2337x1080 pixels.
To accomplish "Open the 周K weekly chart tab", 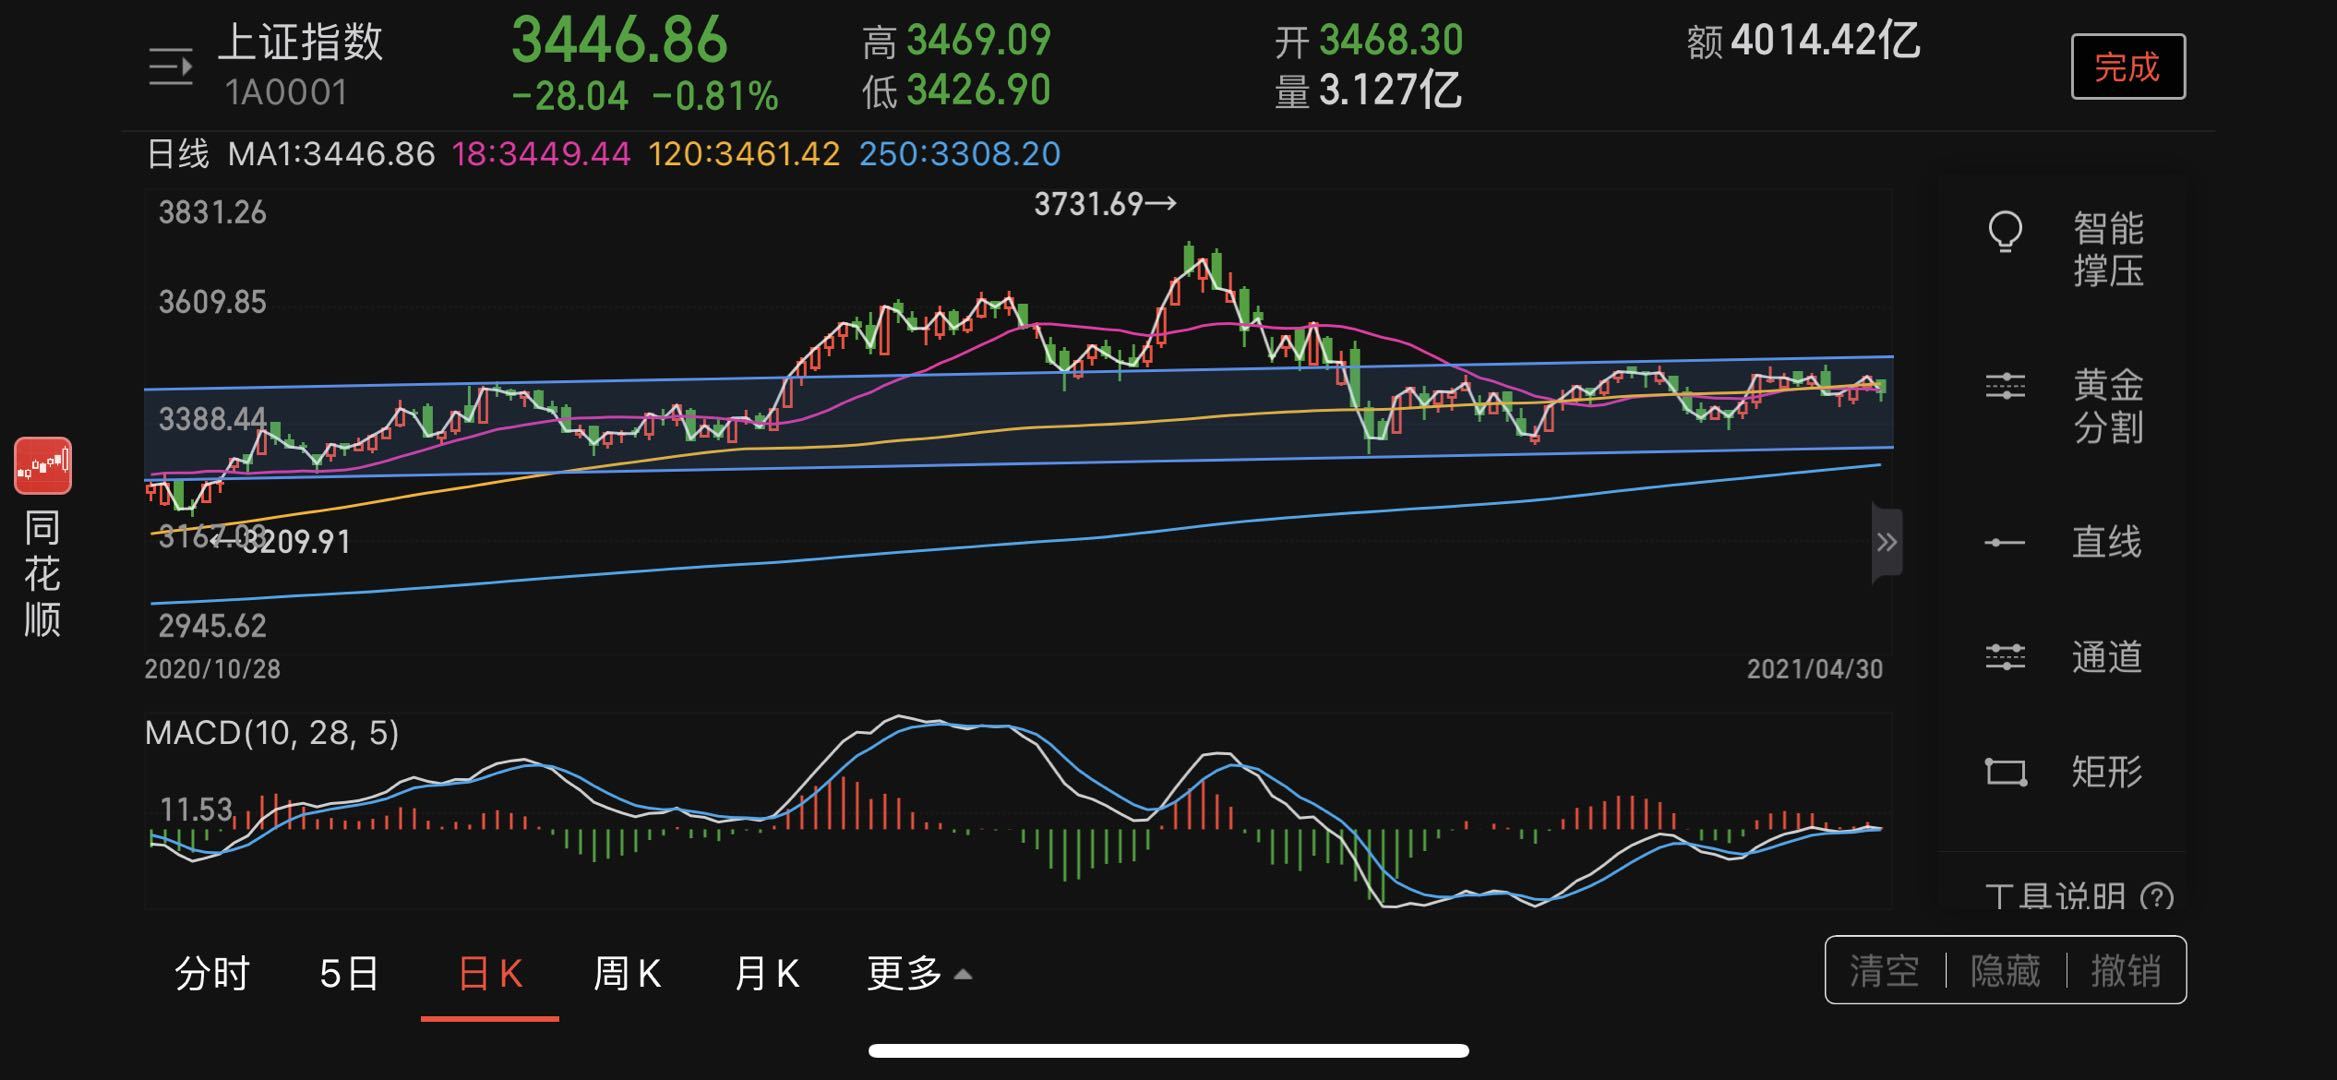I will 627,973.
